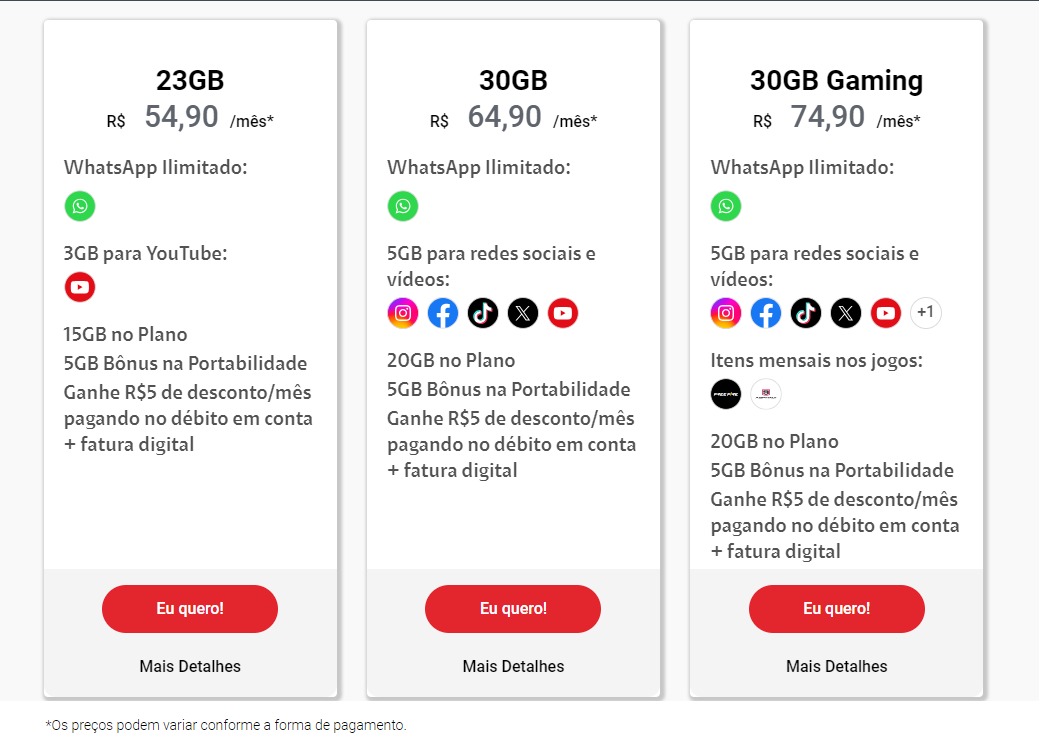This screenshot has width=1039, height=742.
Task: Click Free Fire icon under Itens mensais
Action: [726, 394]
